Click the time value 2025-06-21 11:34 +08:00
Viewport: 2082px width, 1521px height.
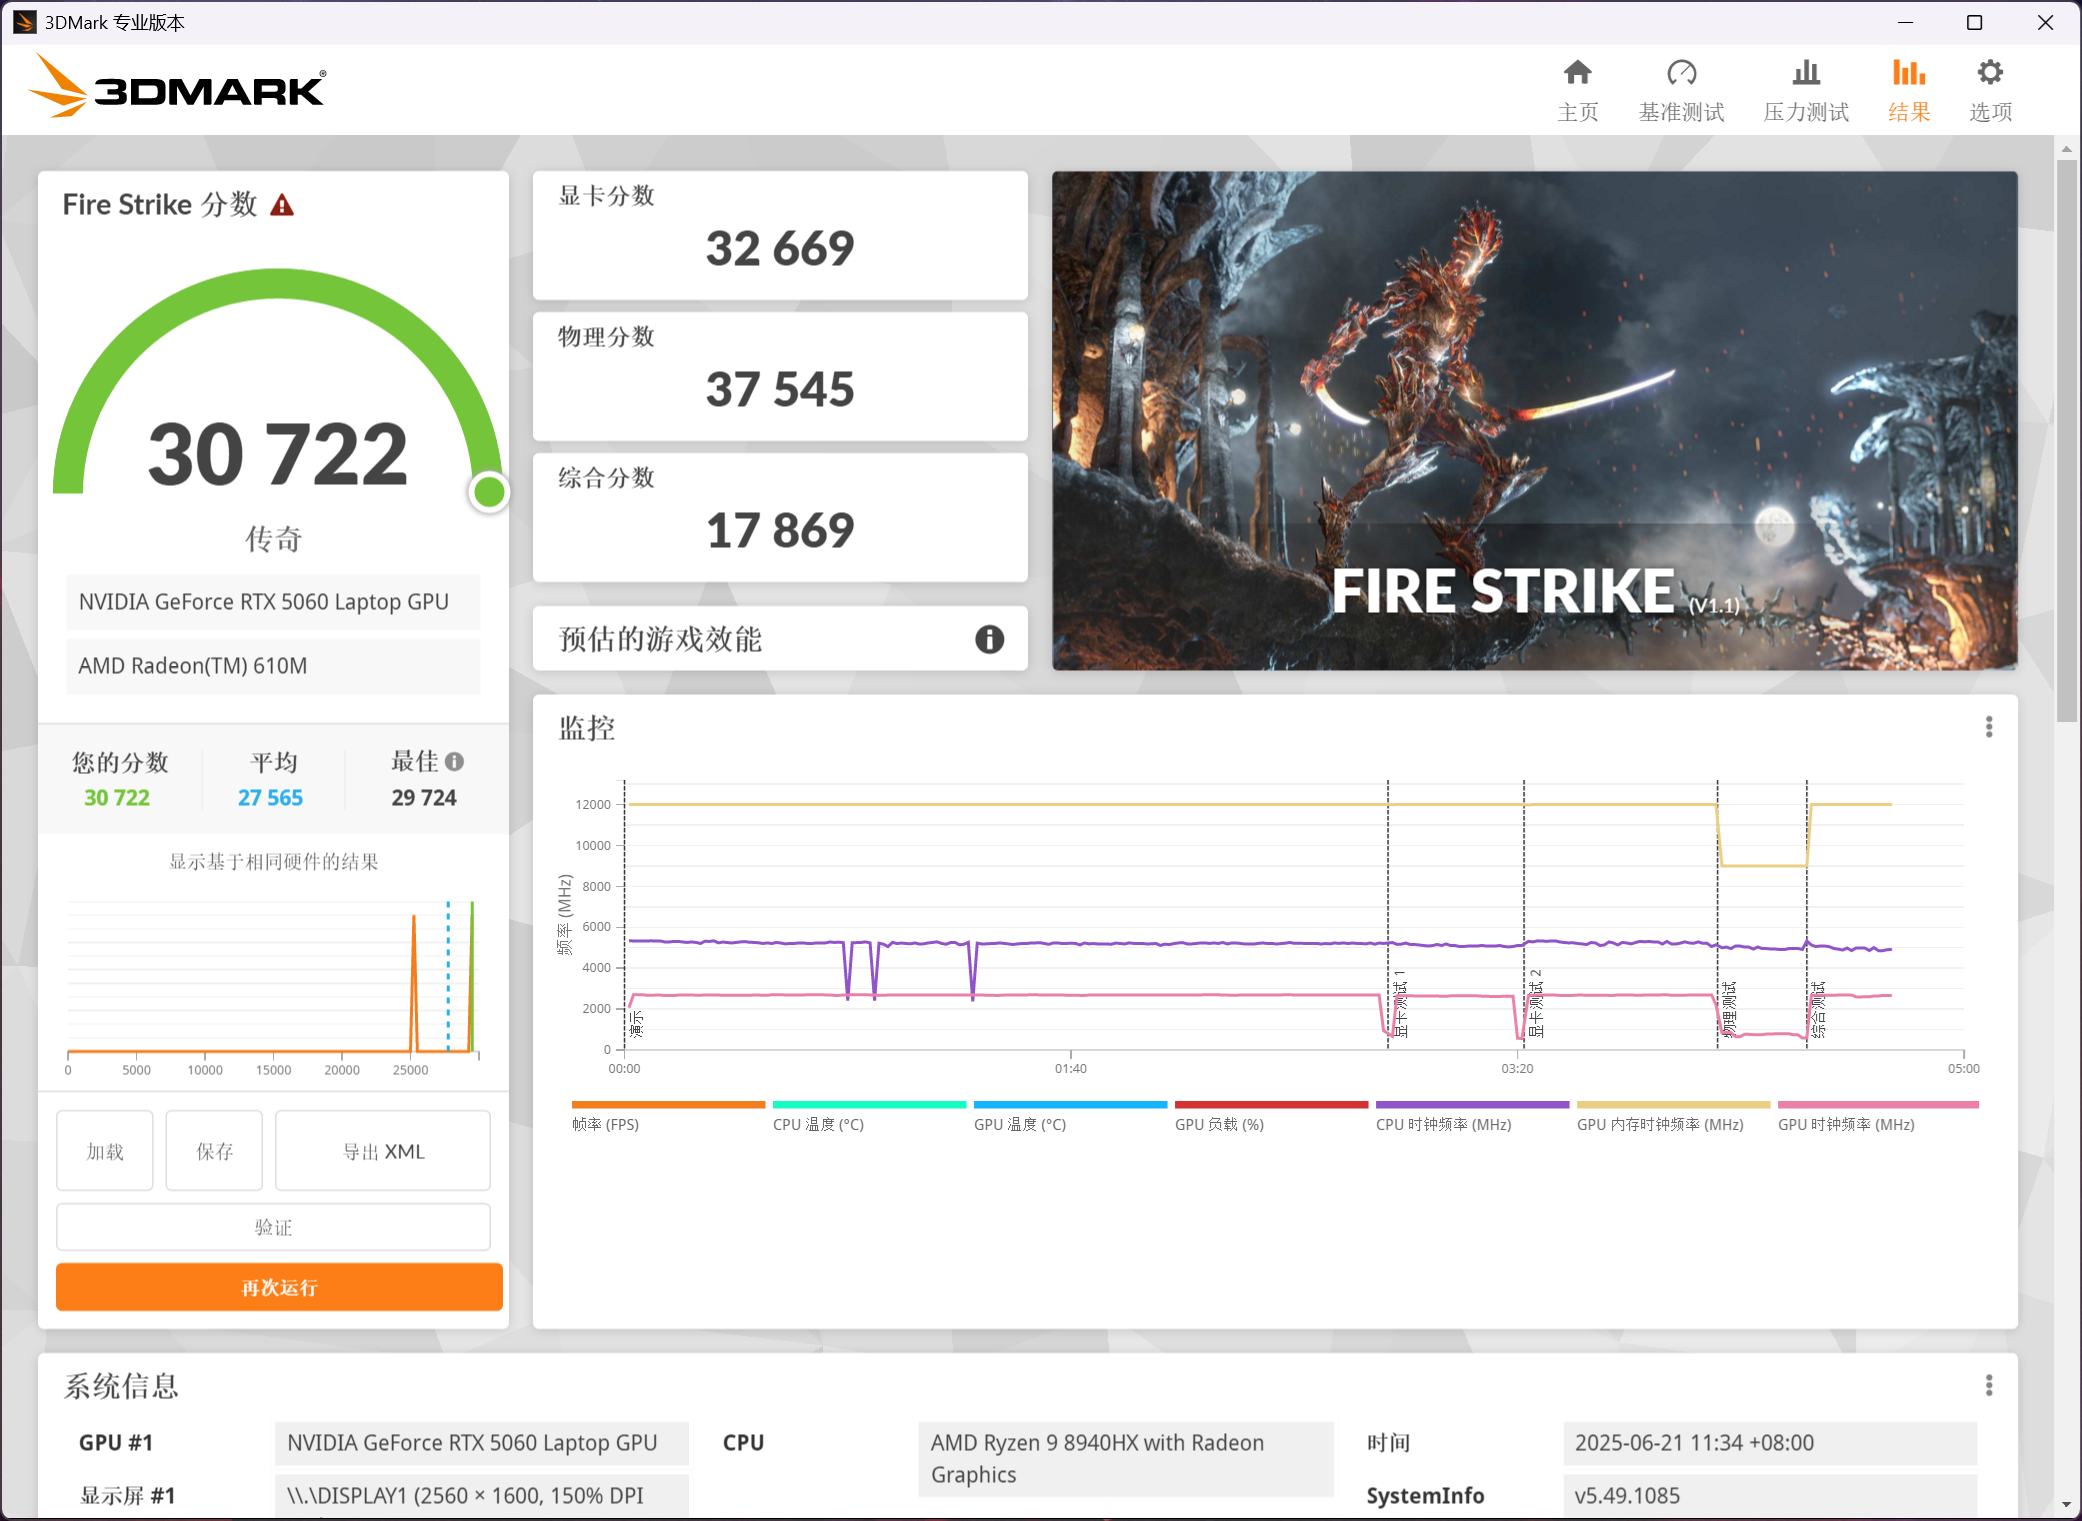tap(1770, 1443)
